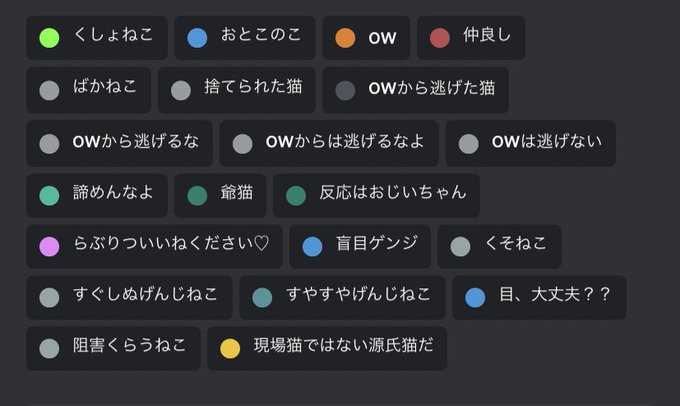Click the ばかねこ role tag
Screen dimensions: 680x406
point(88,90)
